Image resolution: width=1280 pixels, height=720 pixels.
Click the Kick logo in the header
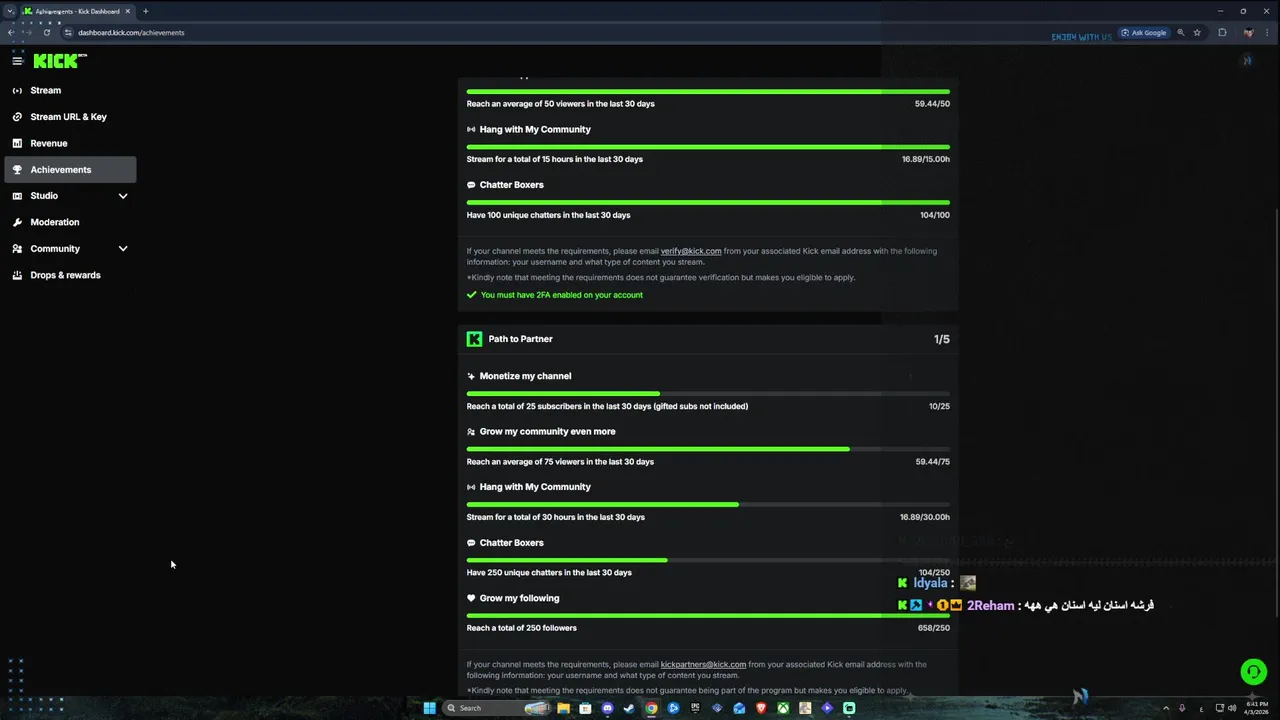[x=60, y=61]
